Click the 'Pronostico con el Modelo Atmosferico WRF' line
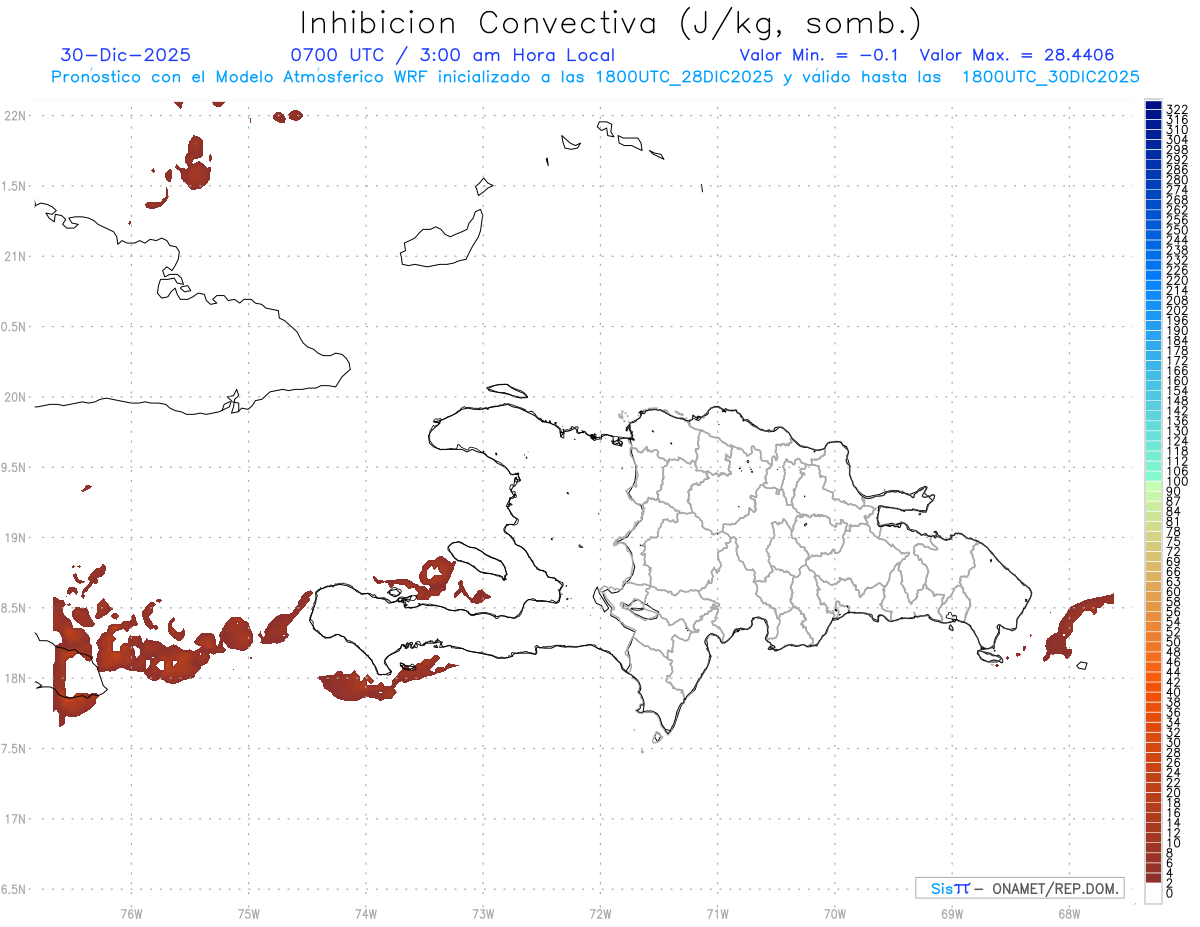Viewport: 1200px width, 927px height. tap(595, 77)
